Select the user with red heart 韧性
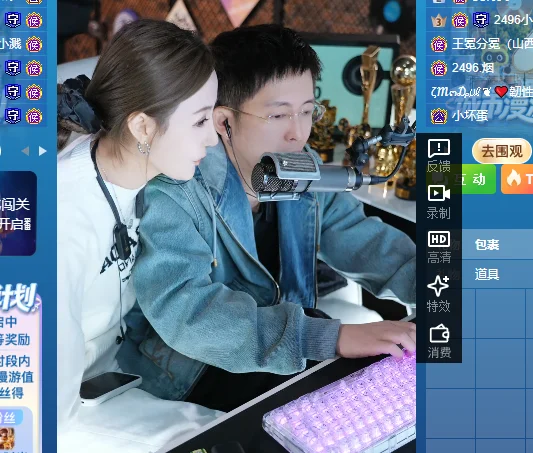 [x=481, y=92]
